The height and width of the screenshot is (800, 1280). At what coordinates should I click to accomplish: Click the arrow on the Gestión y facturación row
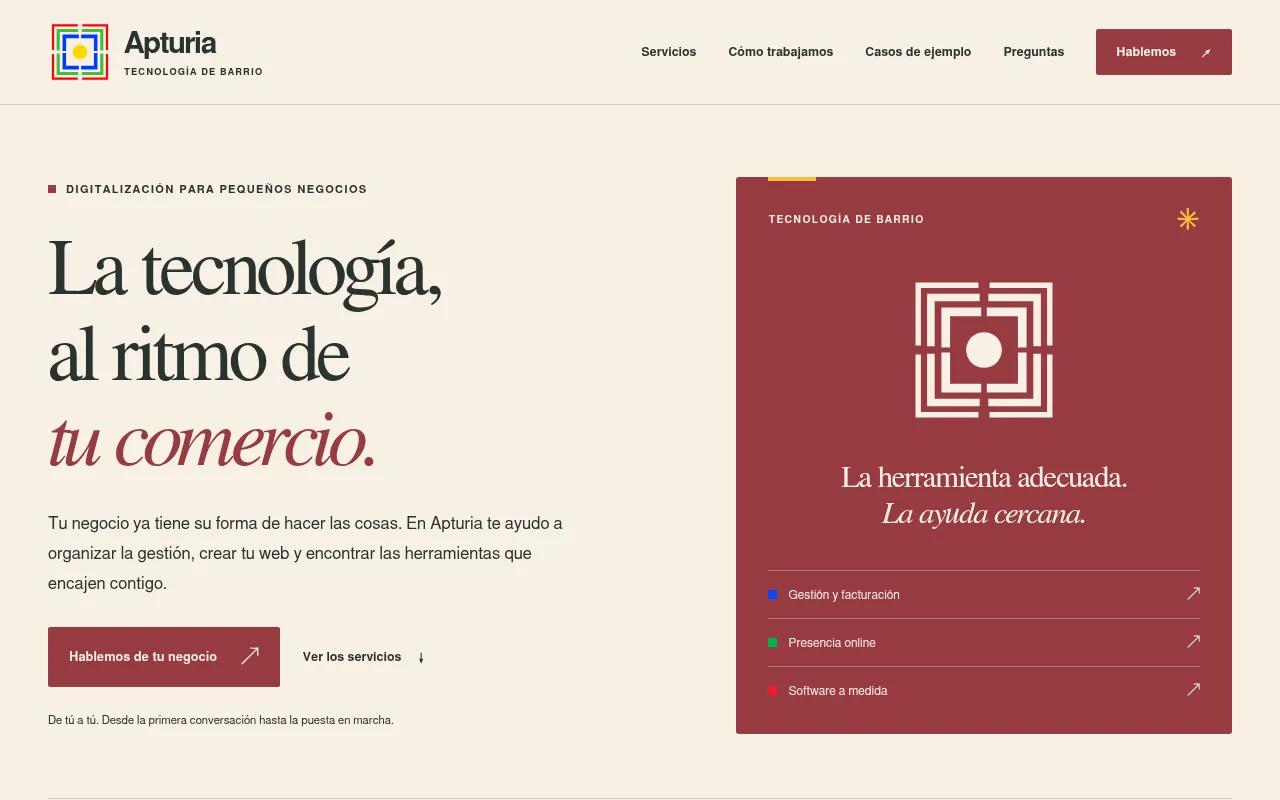[1193, 594]
